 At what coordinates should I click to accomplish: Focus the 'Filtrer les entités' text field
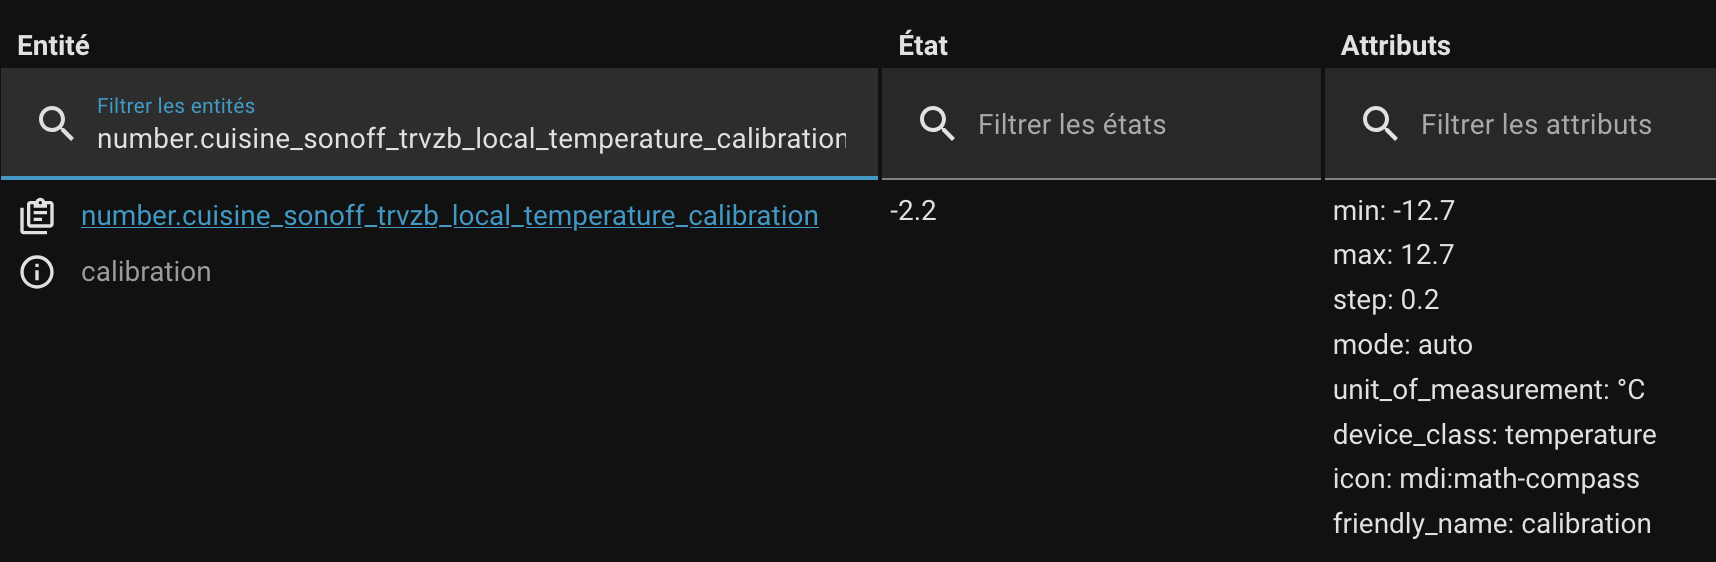pos(471,138)
